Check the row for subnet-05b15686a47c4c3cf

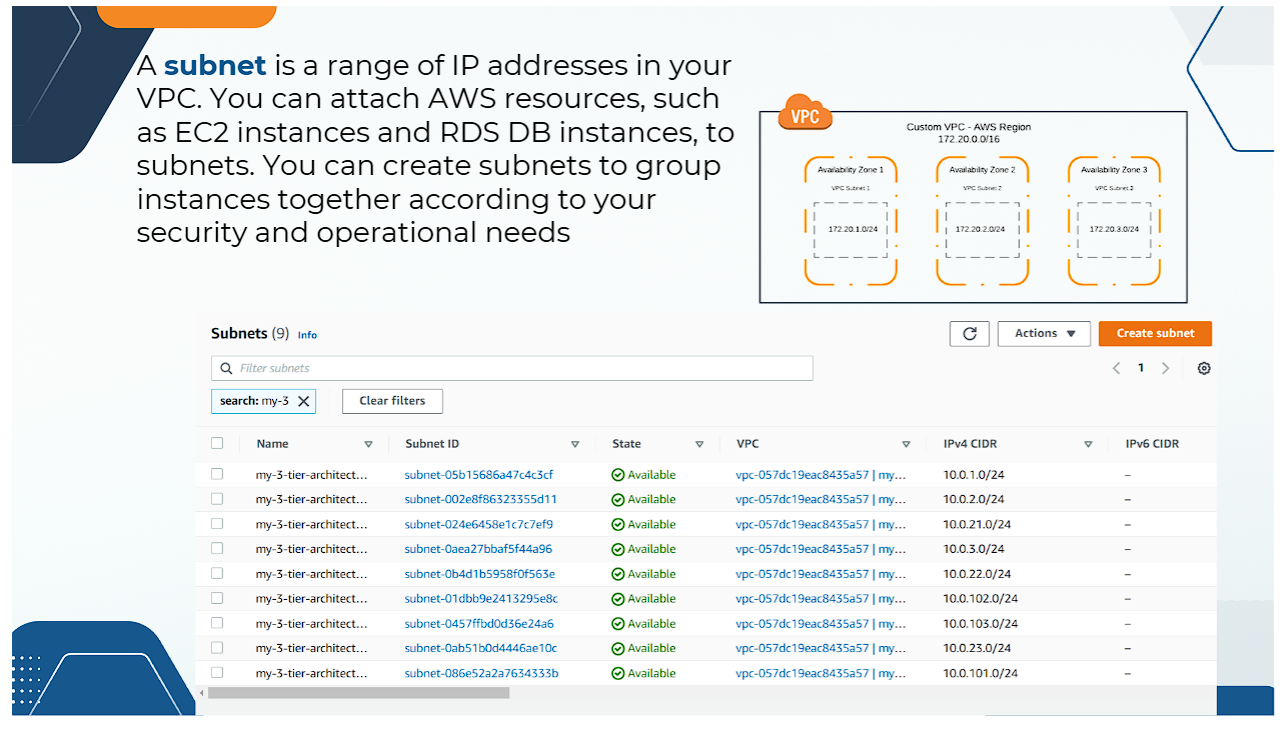tap(217, 474)
